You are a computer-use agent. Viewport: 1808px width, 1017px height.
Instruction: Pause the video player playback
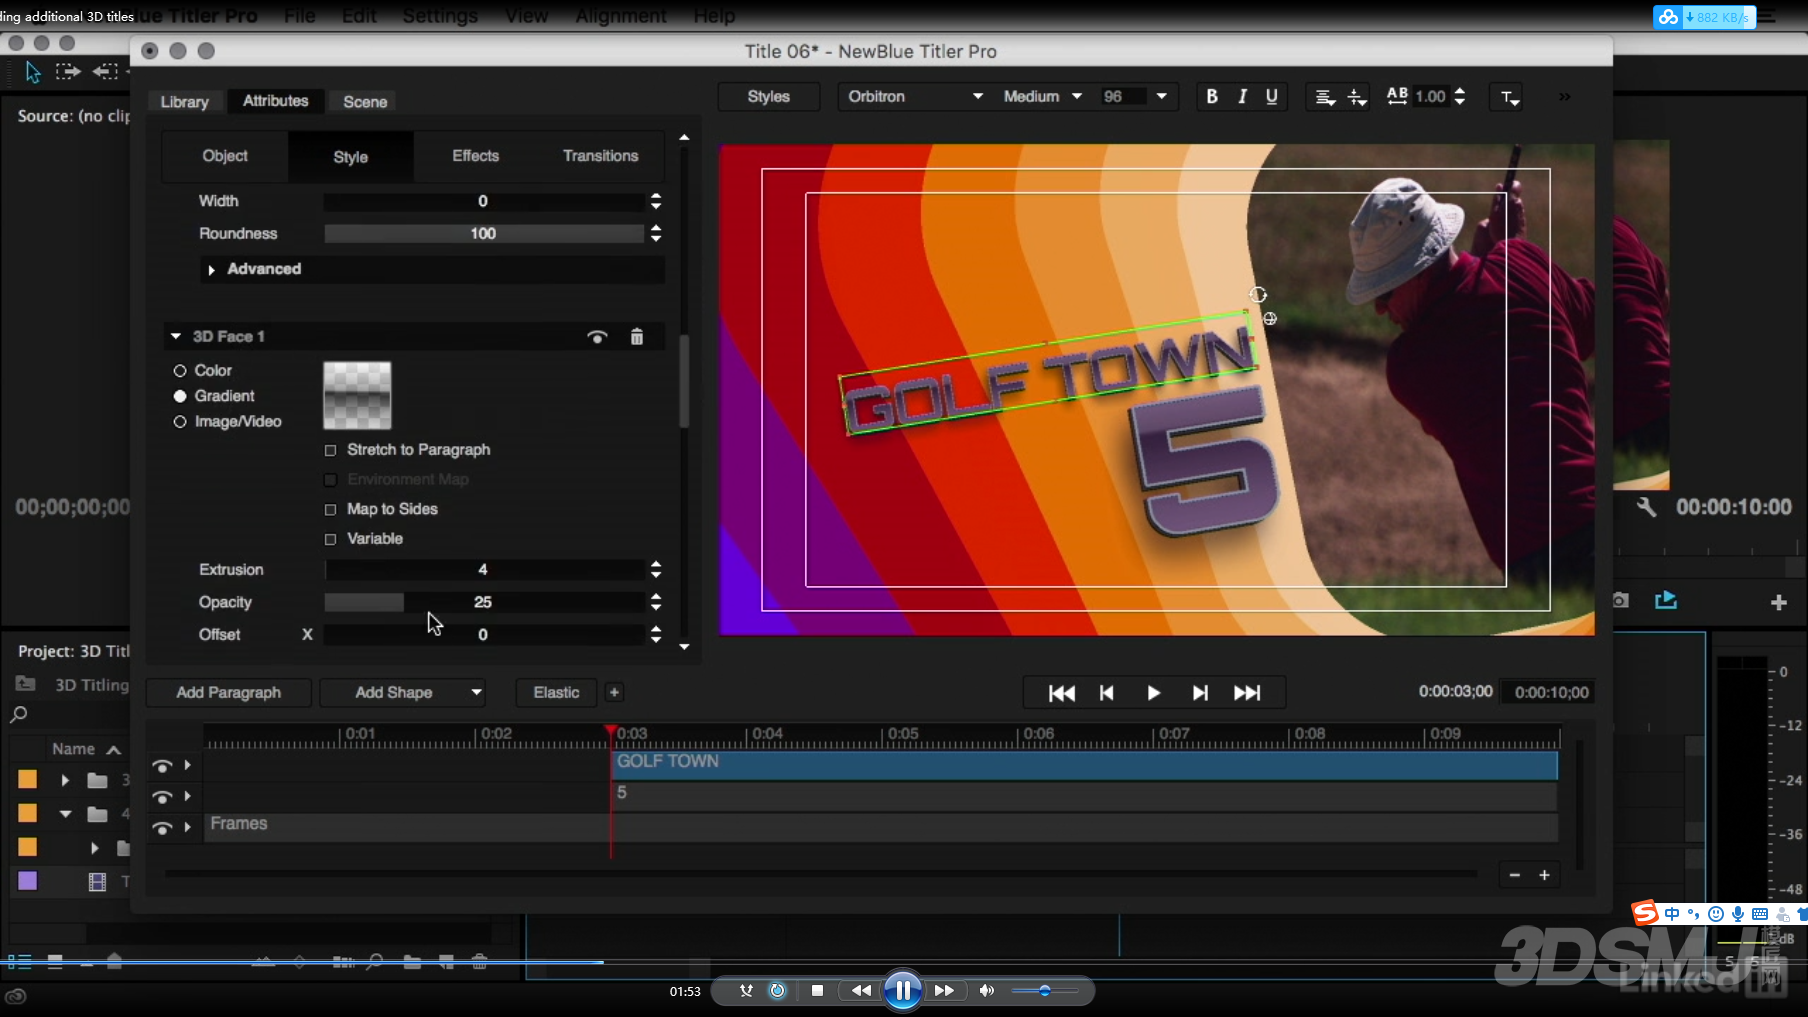pyautogui.click(x=902, y=991)
